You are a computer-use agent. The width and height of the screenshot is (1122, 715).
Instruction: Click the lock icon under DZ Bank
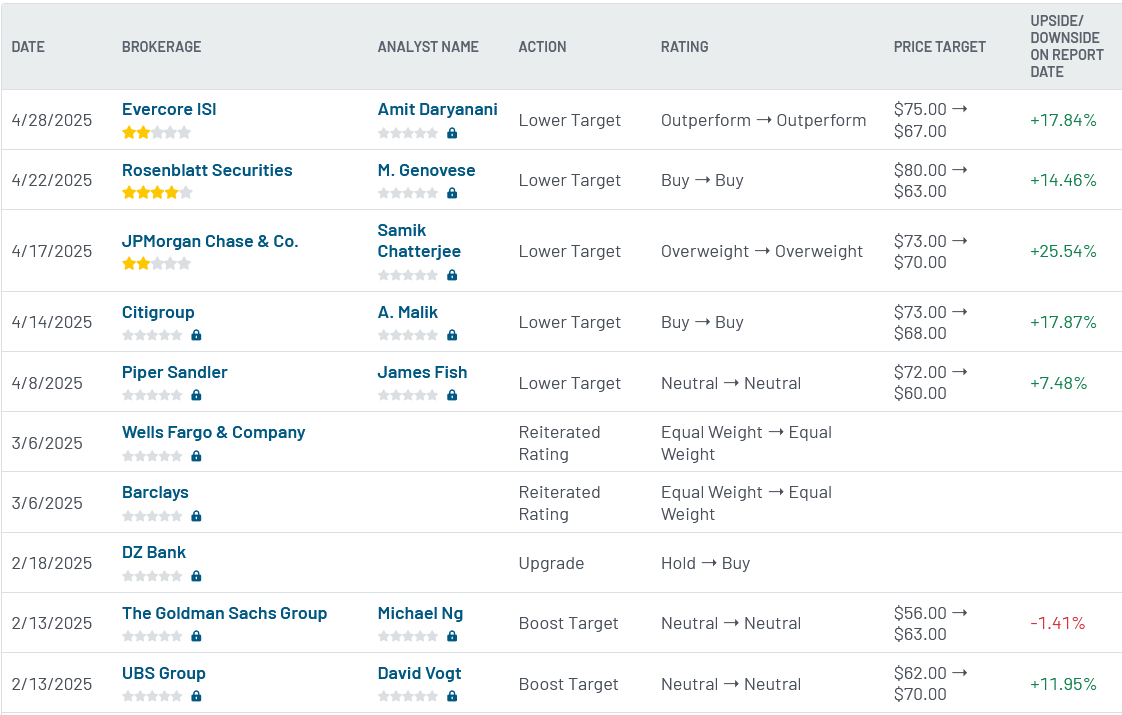(x=197, y=576)
